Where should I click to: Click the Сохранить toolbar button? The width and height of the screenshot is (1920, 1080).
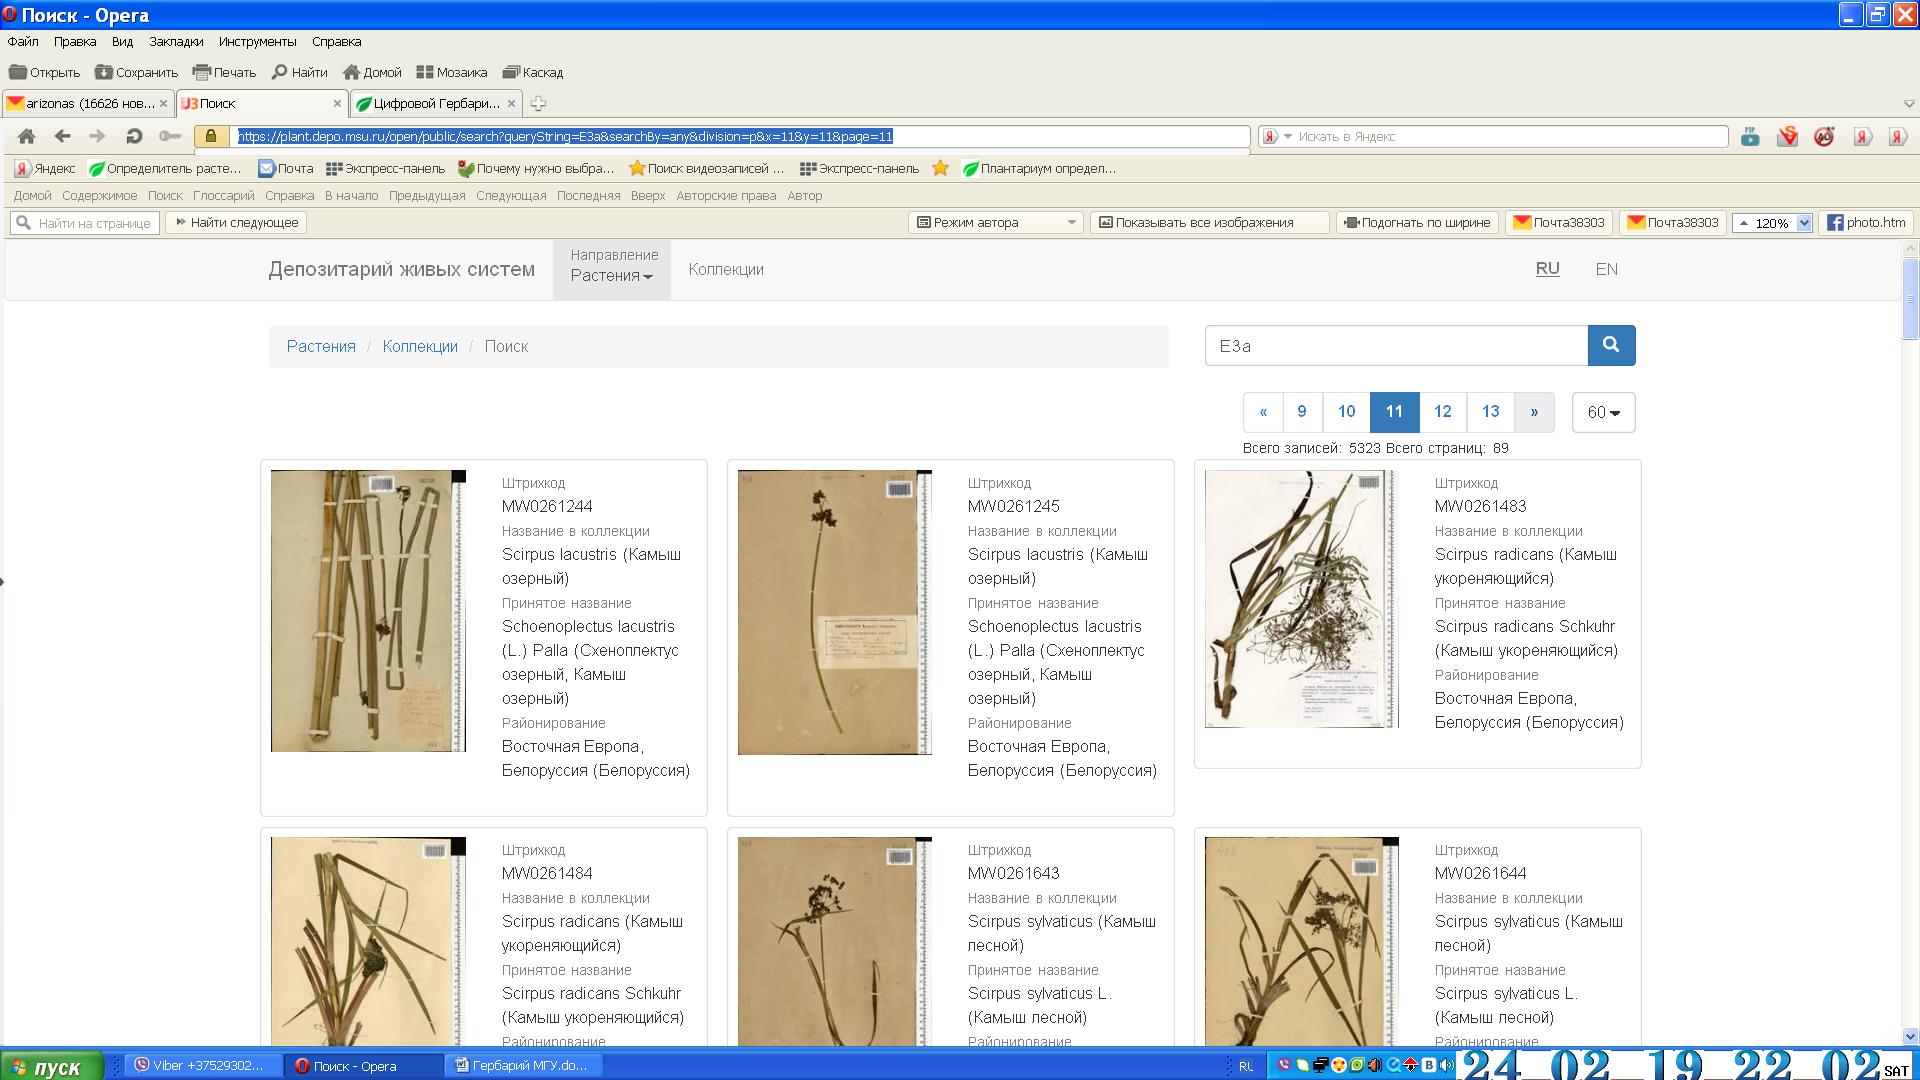point(136,72)
